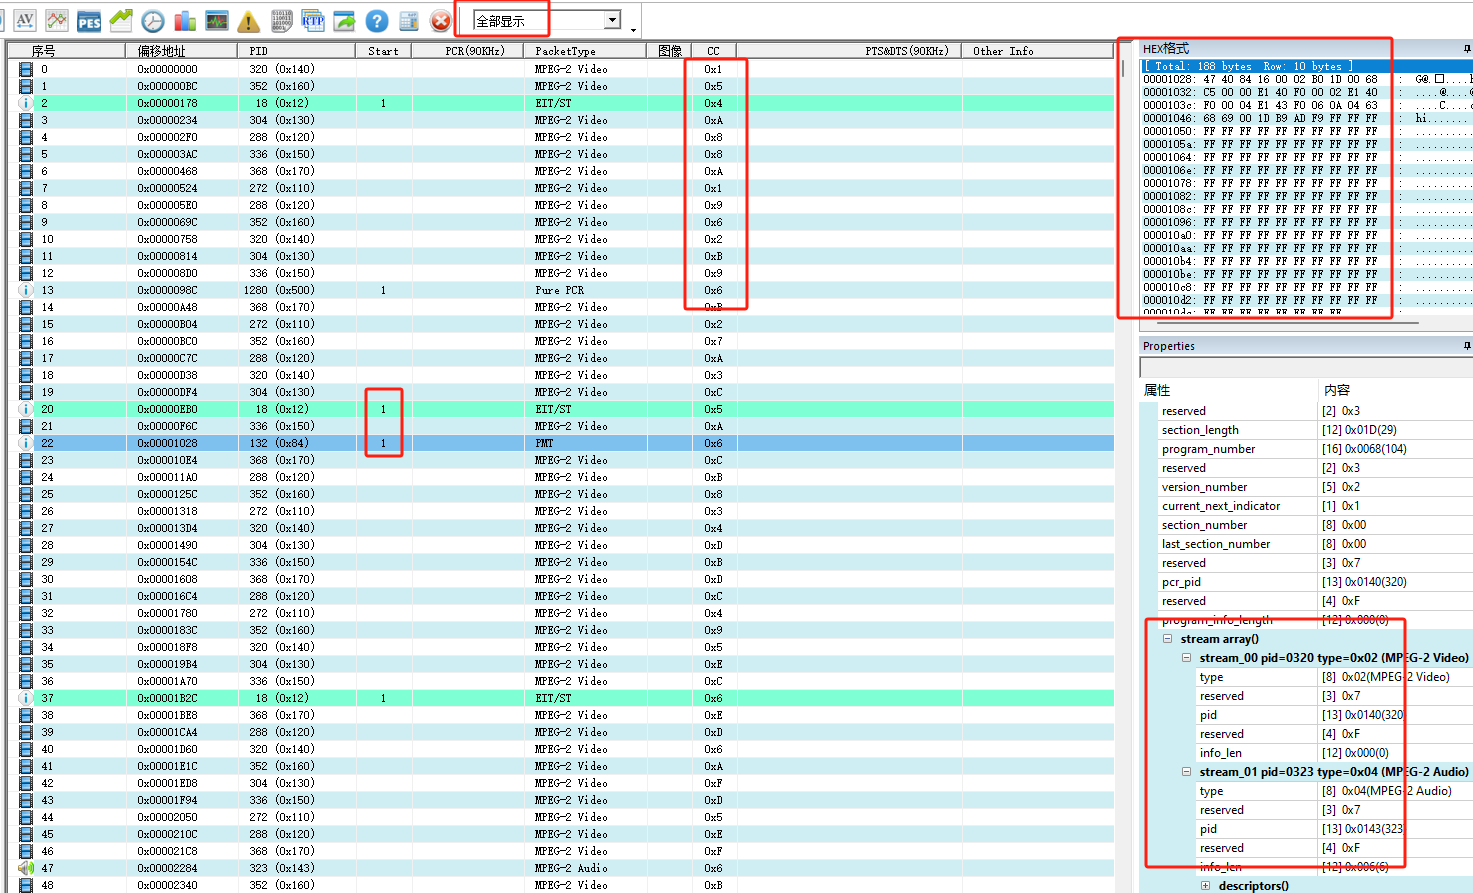Click the PacketType column header

586,51
